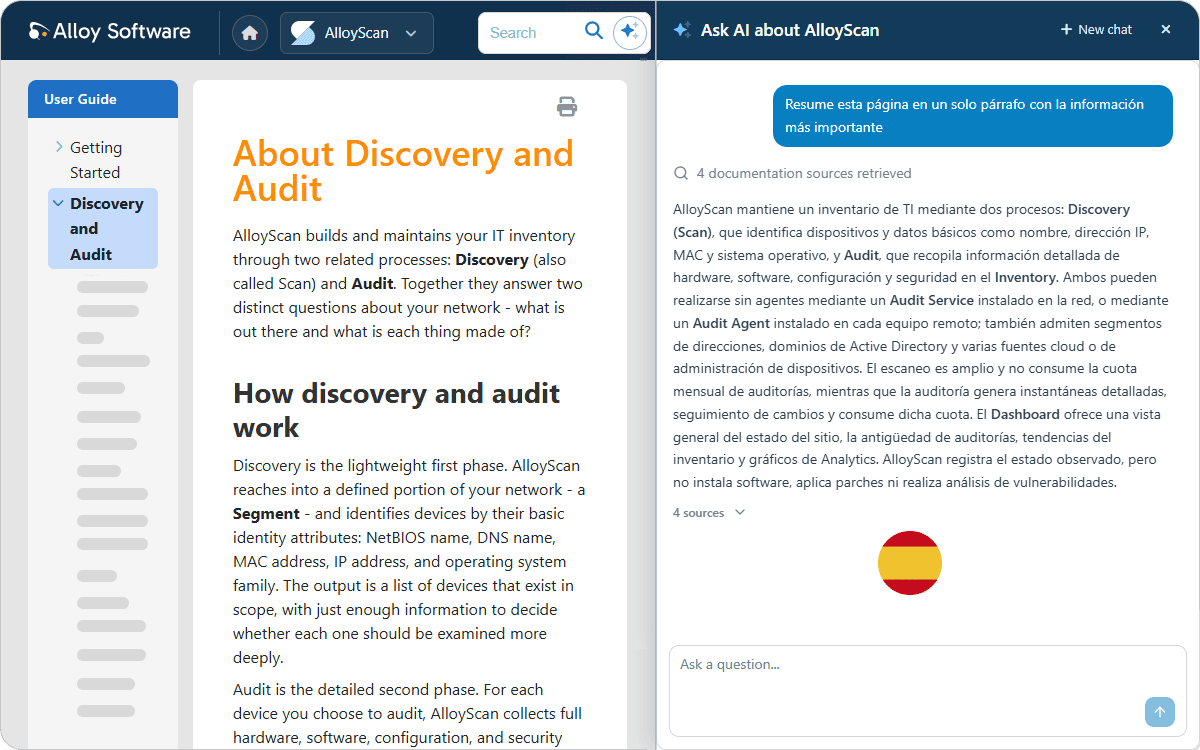Click the AlloyScan product logo icon
This screenshot has width=1200, height=750.
coord(303,33)
